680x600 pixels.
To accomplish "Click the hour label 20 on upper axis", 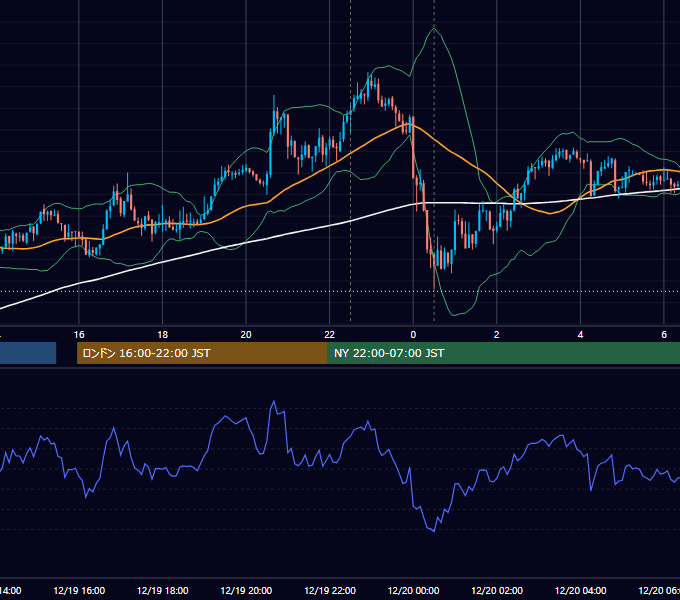I will pyautogui.click(x=246, y=335).
